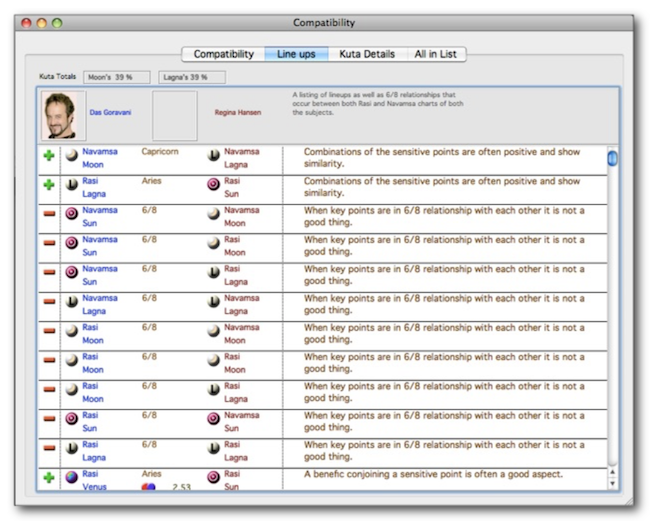Click Das Goravani's portrait photo
663x532 pixels.
pos(59,115)
